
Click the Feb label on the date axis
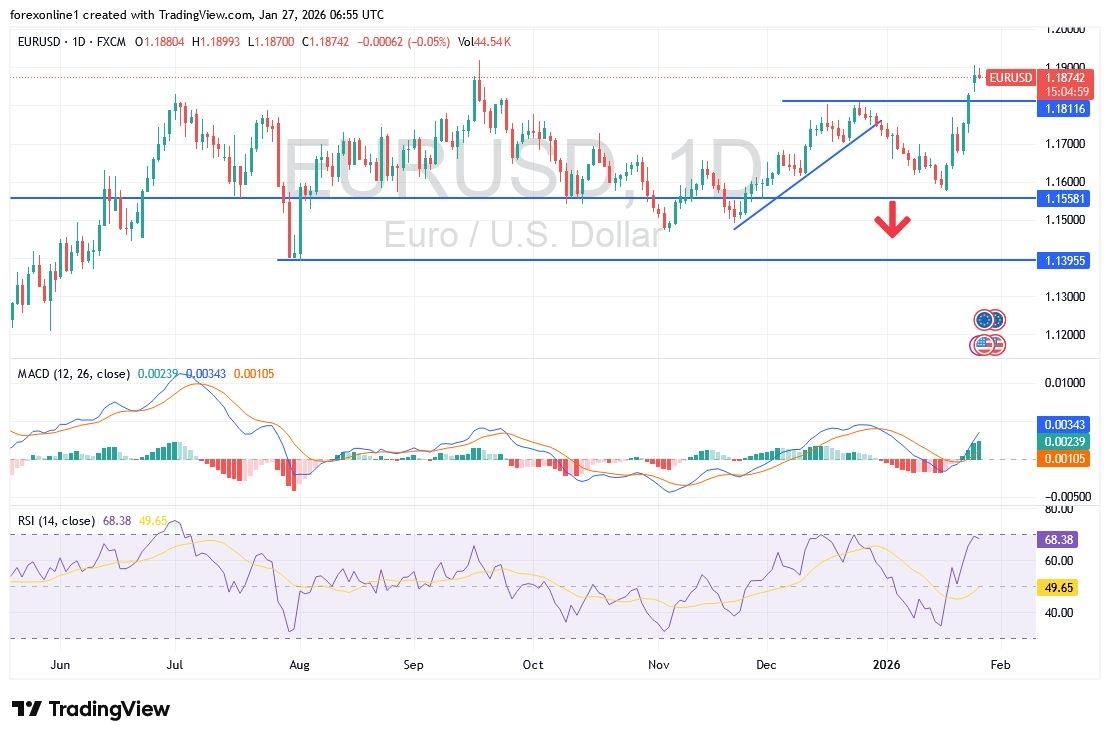tap(999, 664)
